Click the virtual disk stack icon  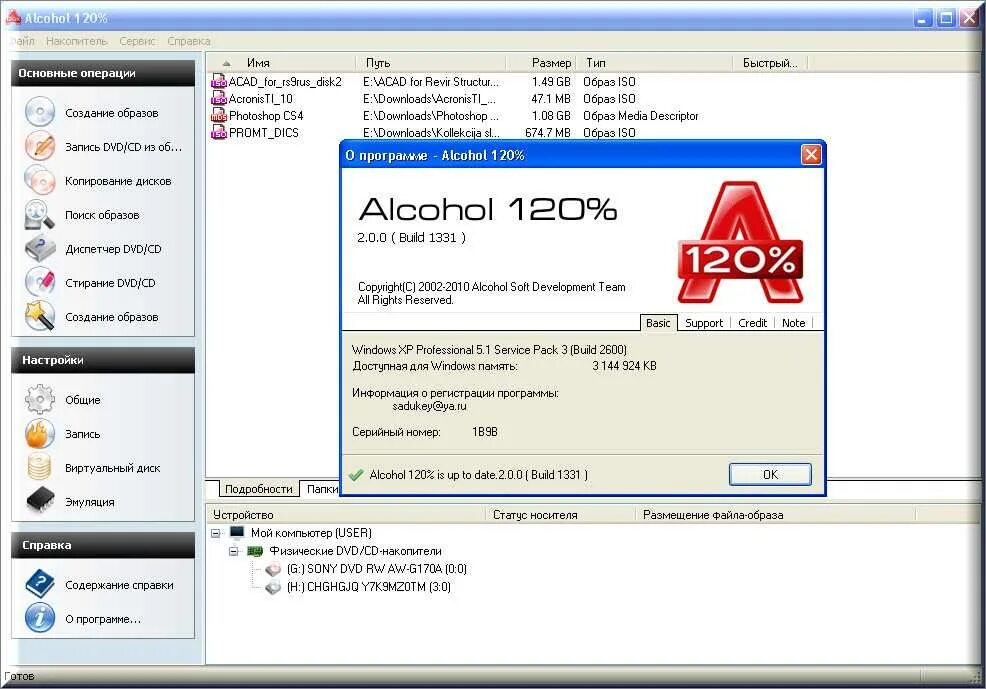click(x=40, y=468)
